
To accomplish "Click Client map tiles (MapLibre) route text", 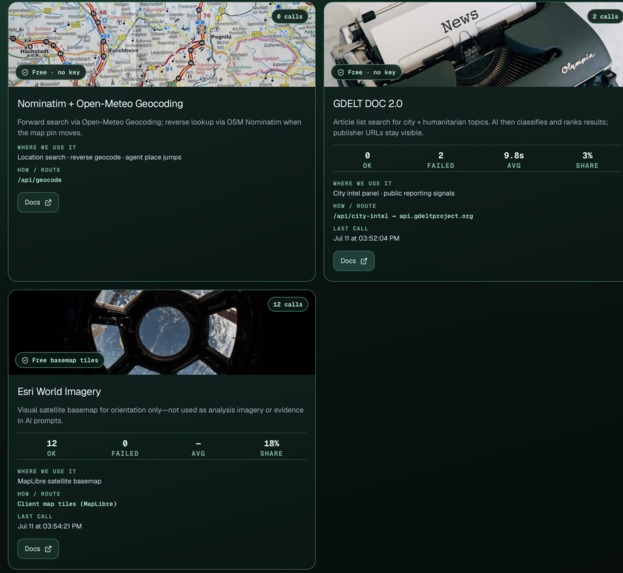I will [67, 504].
